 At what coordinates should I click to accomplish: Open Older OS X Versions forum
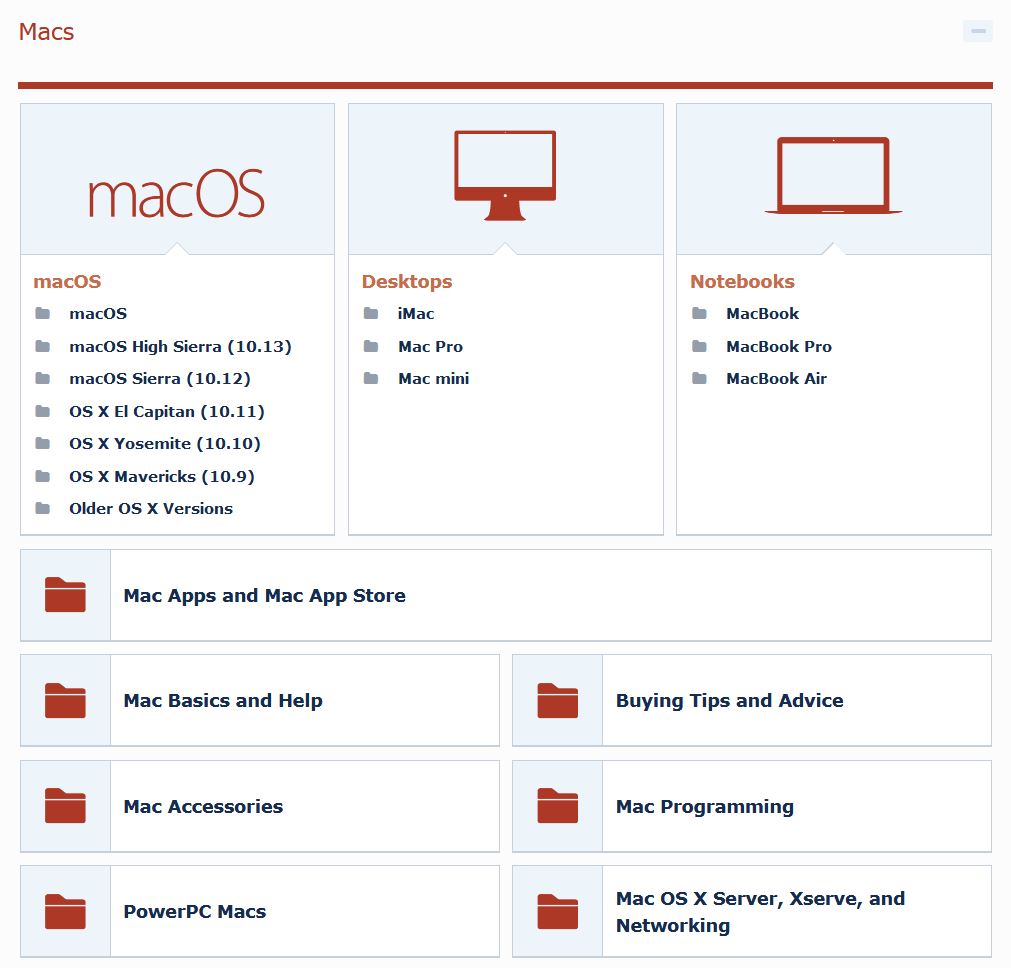point(151,509)
